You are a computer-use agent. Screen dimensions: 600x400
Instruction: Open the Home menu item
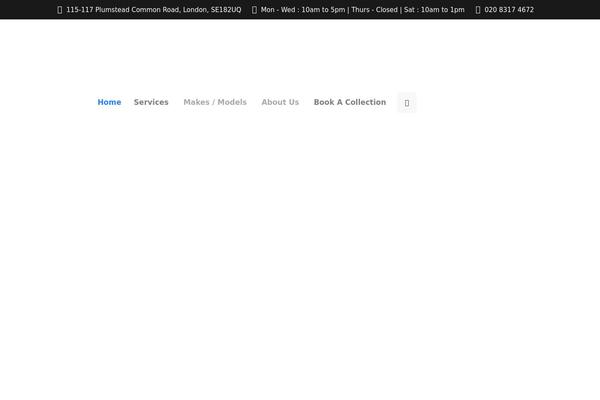pos(109,102)
